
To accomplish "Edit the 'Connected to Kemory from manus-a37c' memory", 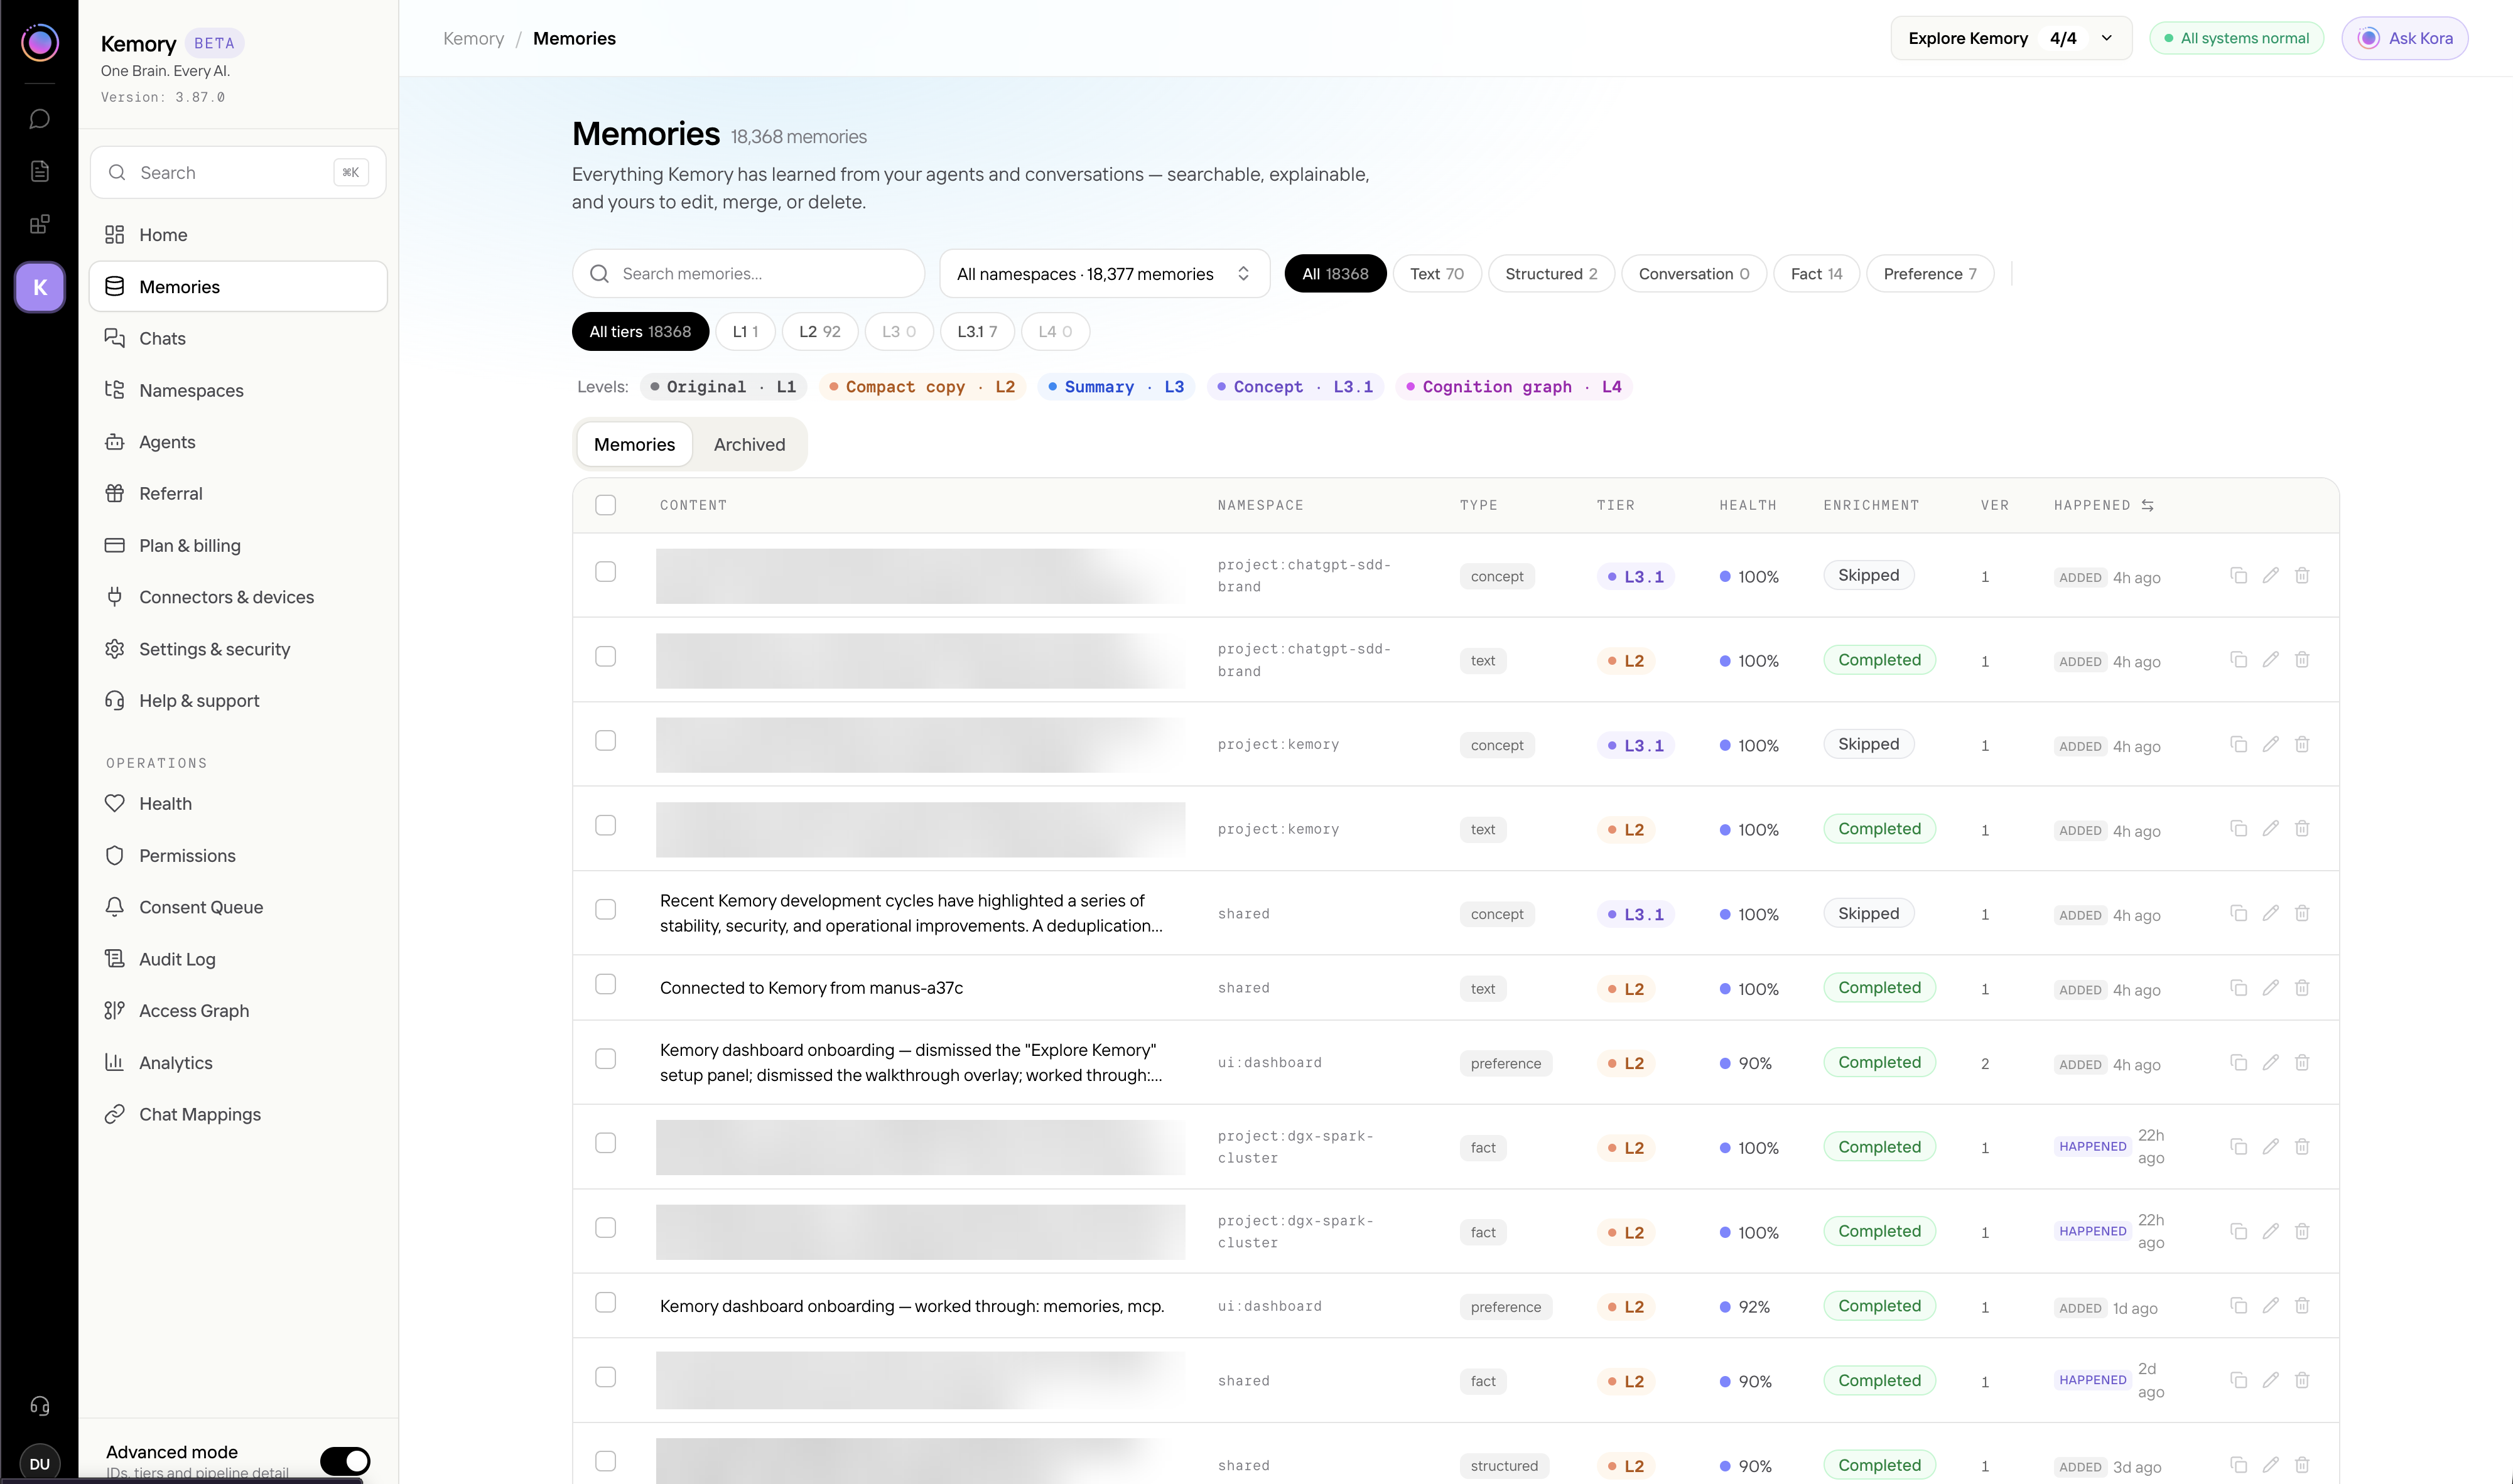I will click(2270, 988).
